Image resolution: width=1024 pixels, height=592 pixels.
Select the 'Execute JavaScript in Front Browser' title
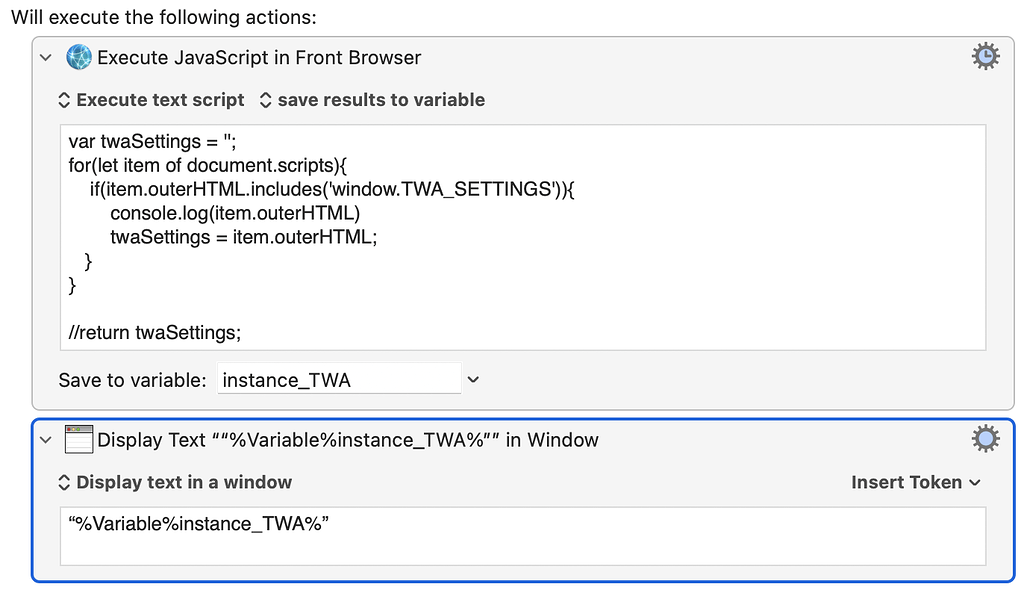coord(259,58)
